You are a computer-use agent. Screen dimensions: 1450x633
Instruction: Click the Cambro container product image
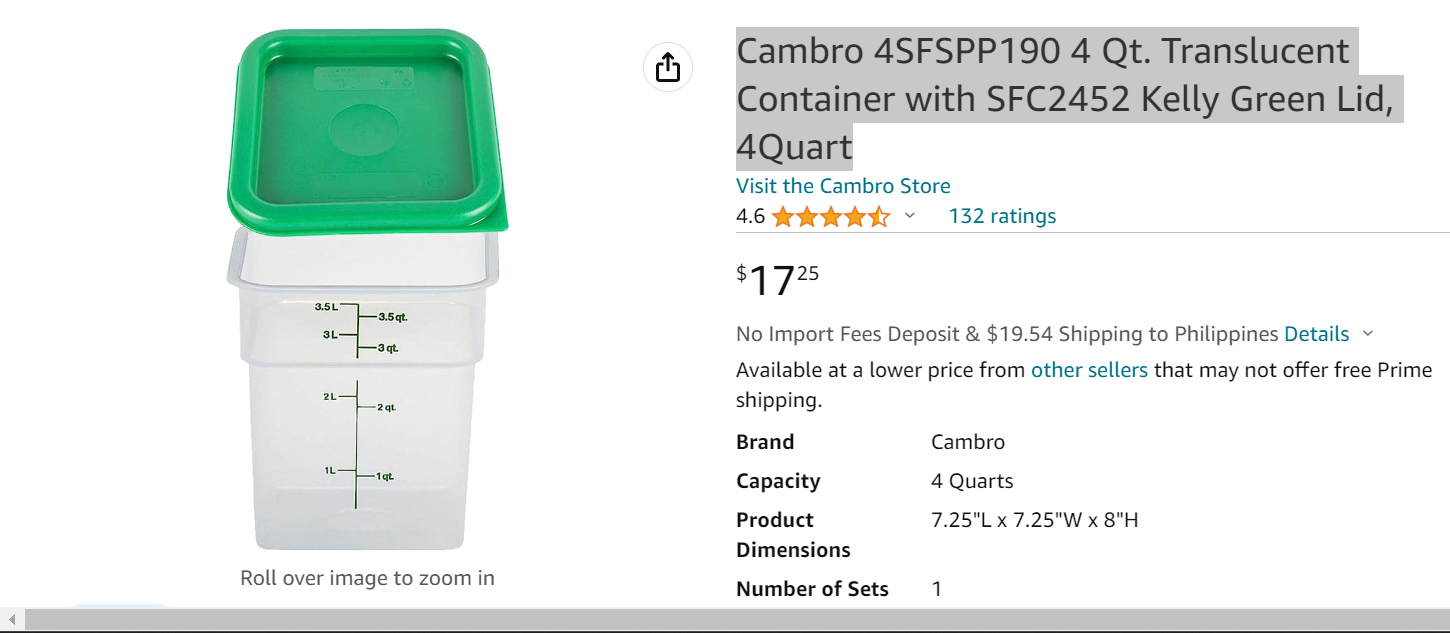point(368,290)
